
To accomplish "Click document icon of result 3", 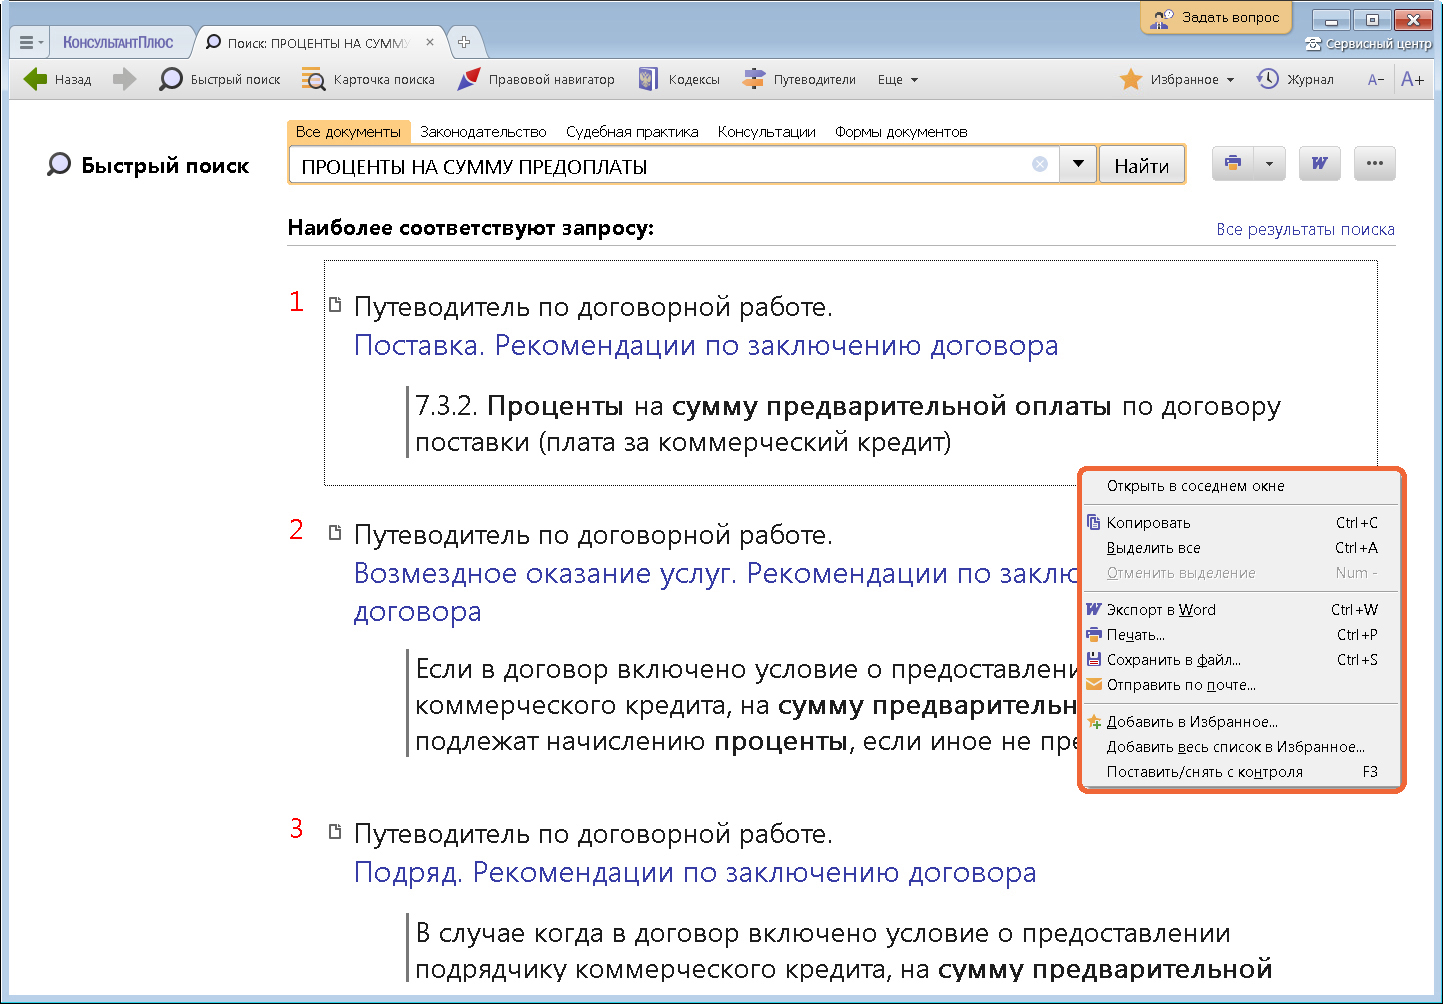I will click(x=335, y=832).
